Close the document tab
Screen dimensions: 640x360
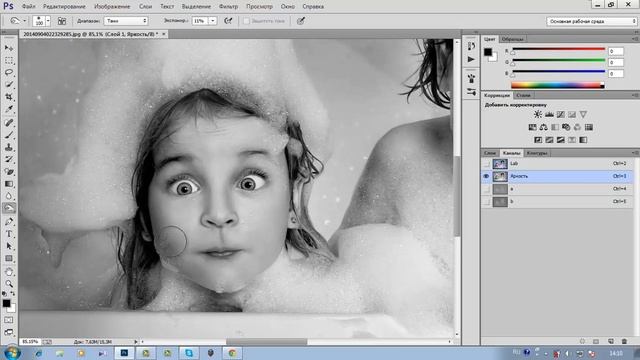coord(164,34)
